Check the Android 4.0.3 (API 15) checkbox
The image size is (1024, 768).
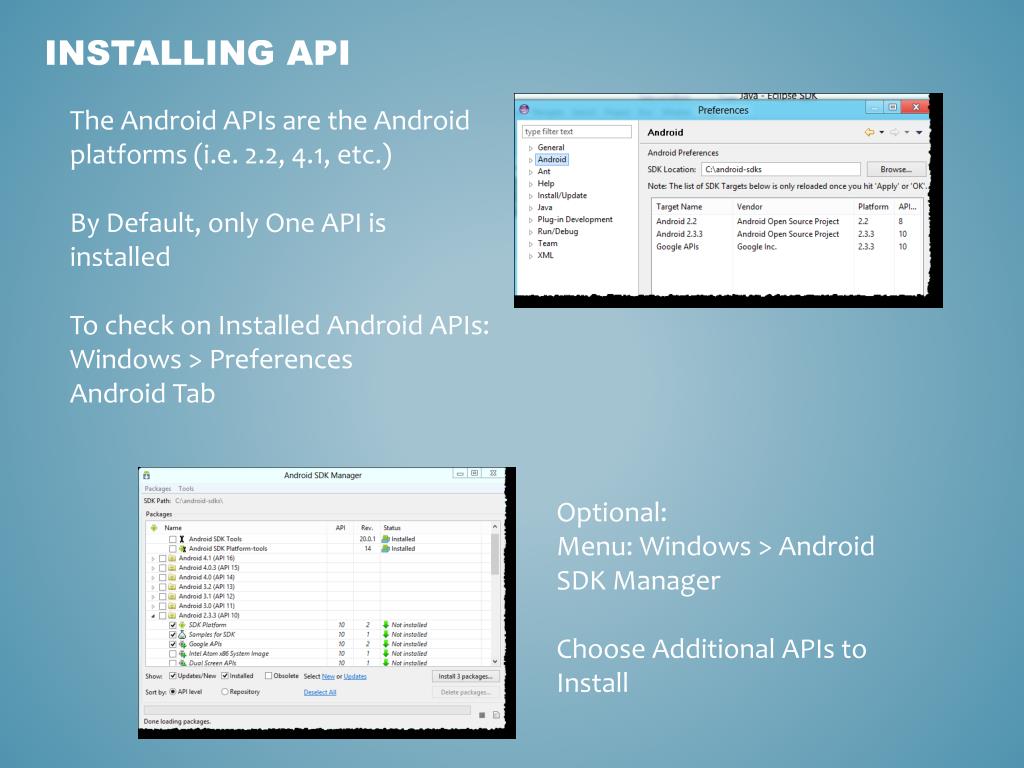click(163, 568)
